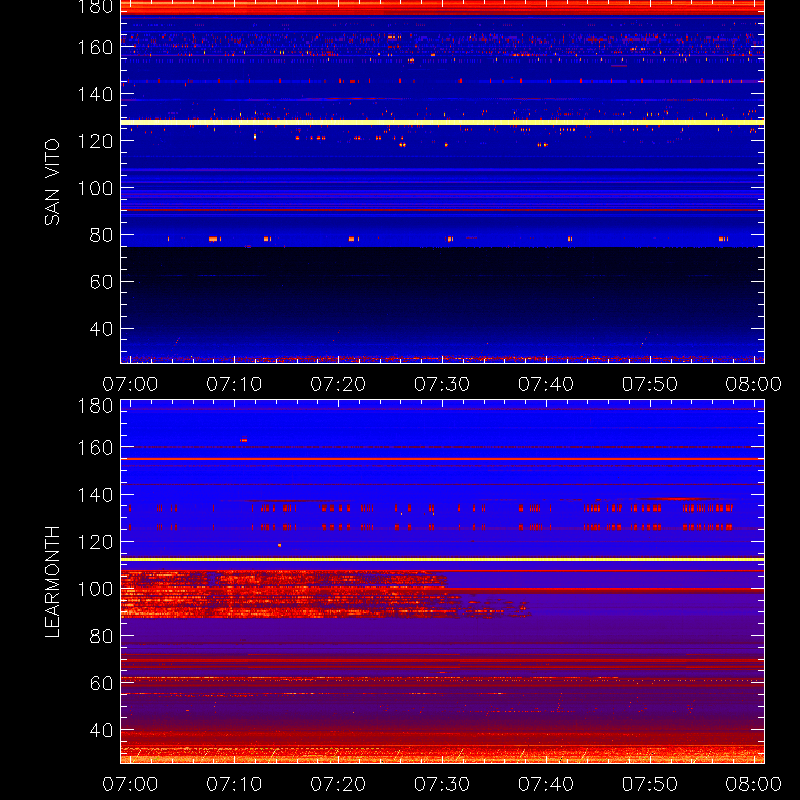Click 07:20 time label under LEARMONTH plot
Viewport: 800px width, 800px height.
338,784
